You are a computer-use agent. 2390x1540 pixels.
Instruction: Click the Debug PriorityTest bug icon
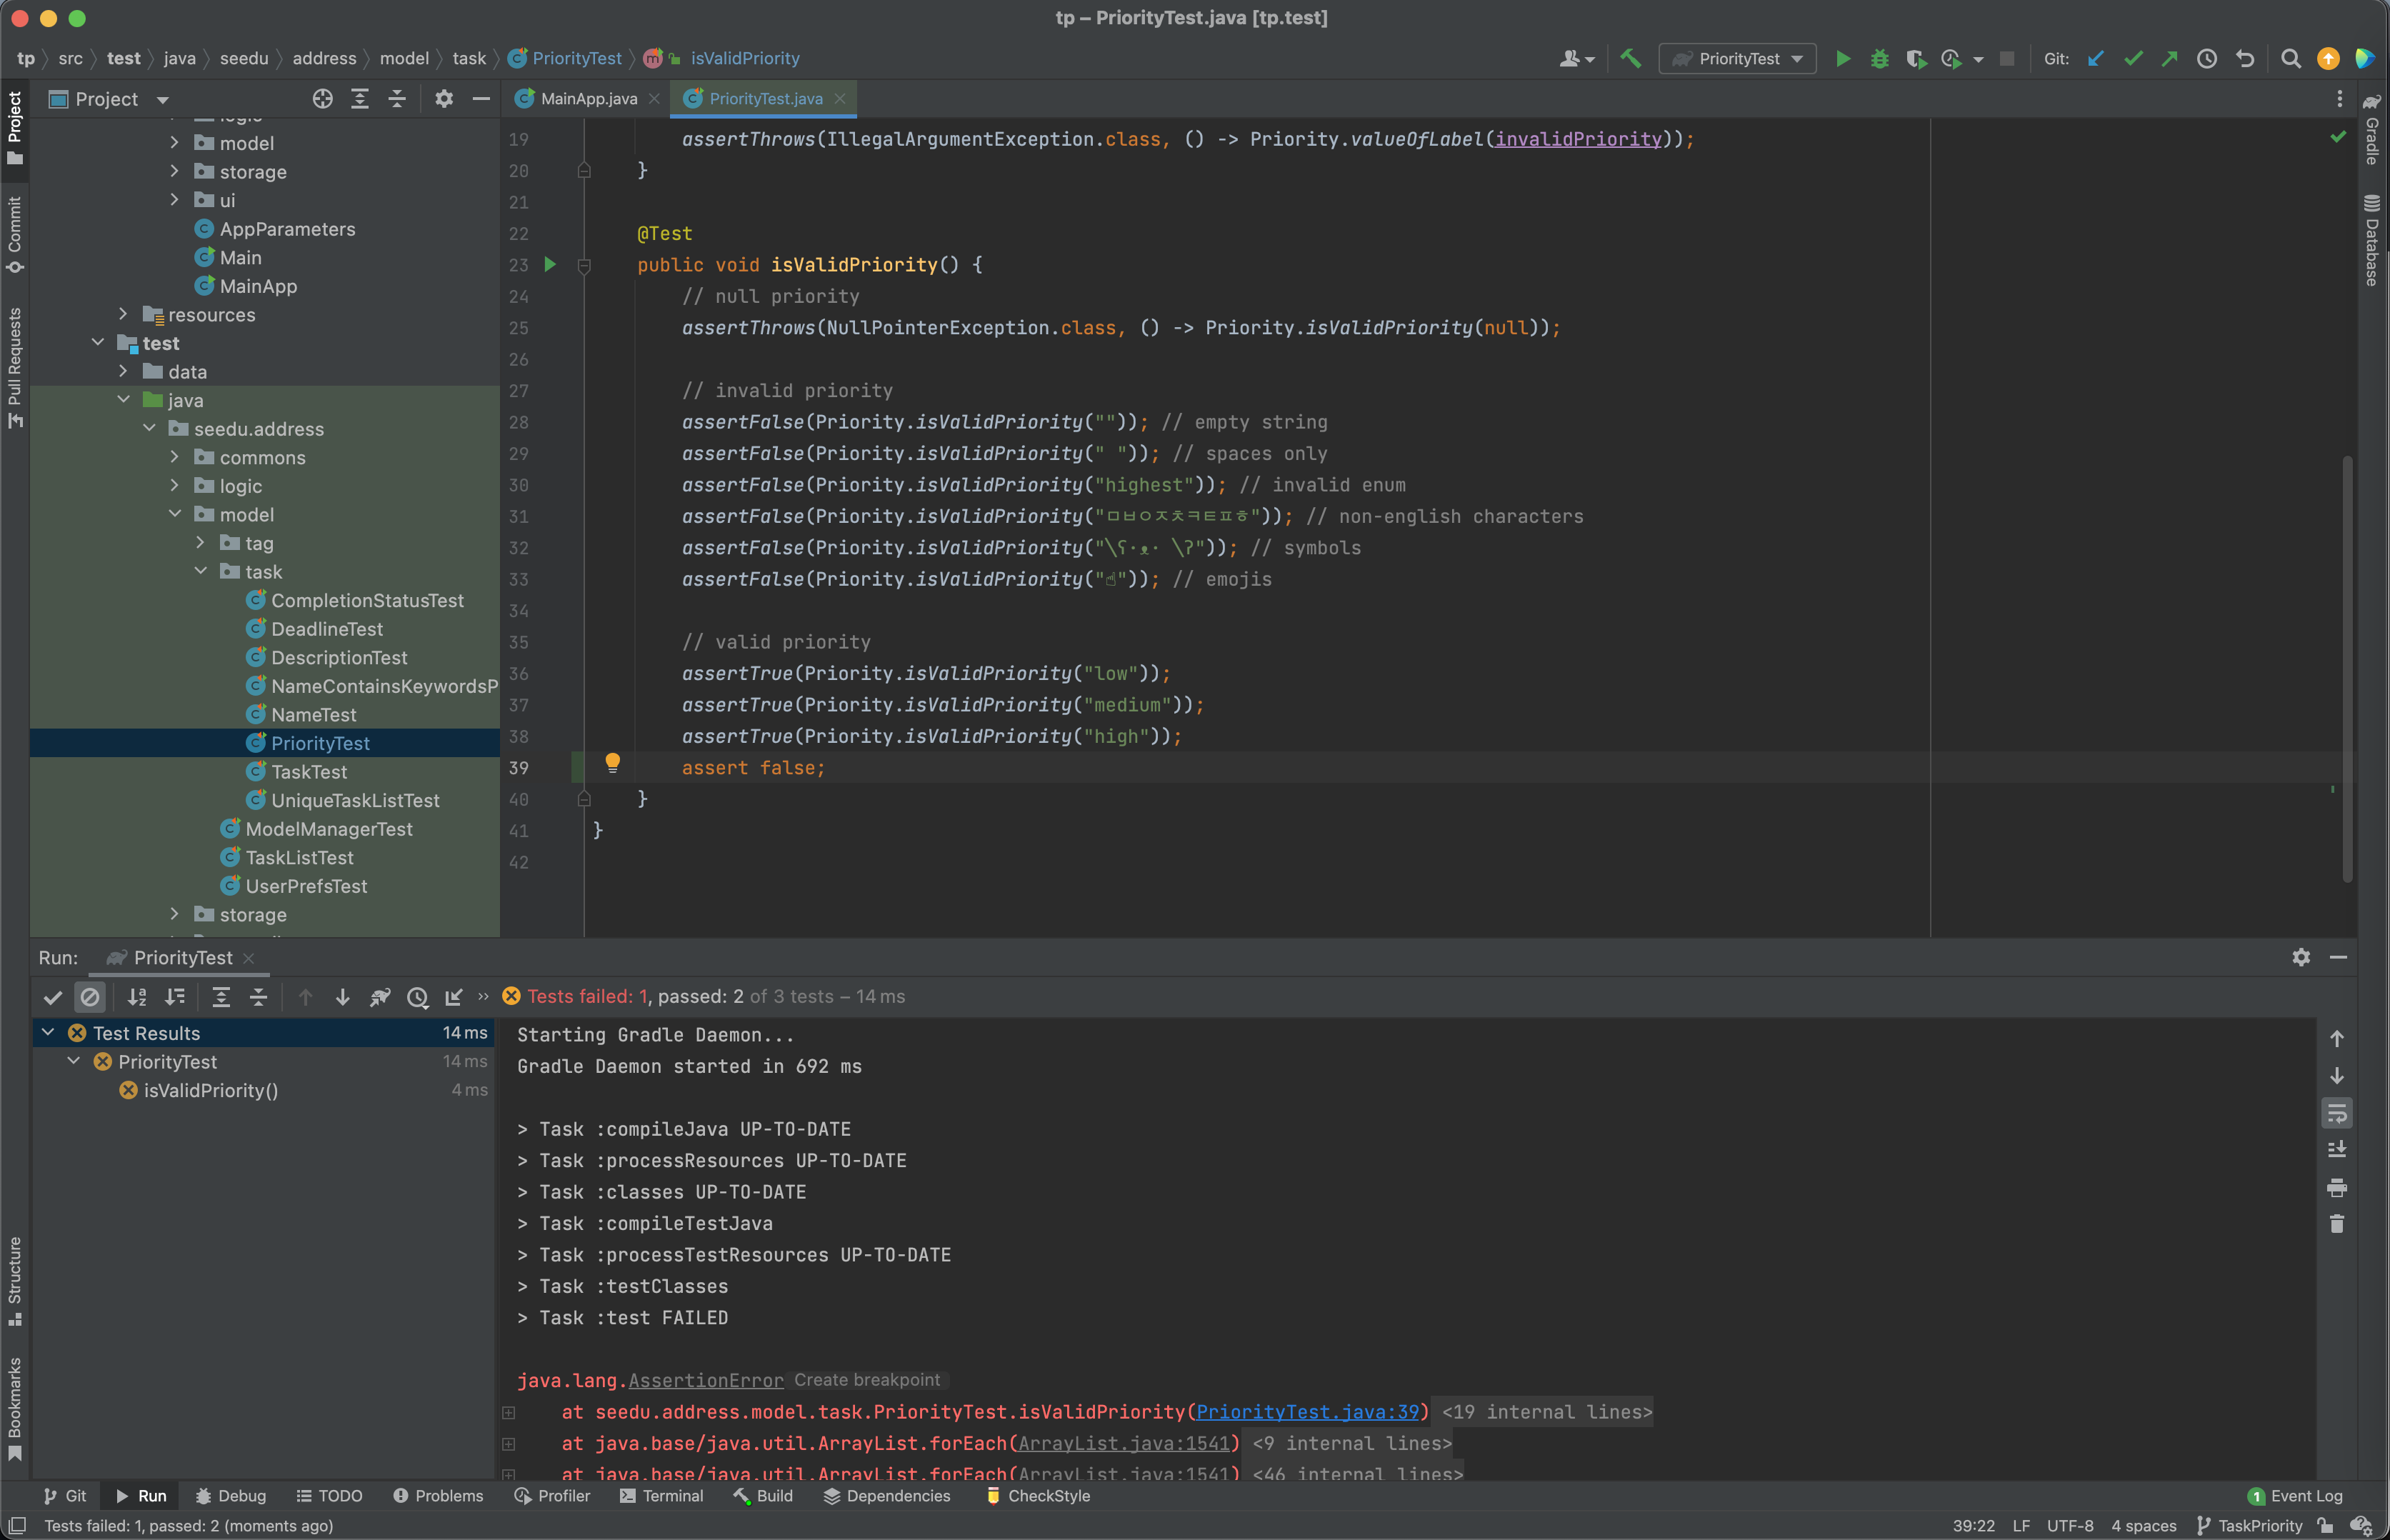click(x=1879, y=59)
